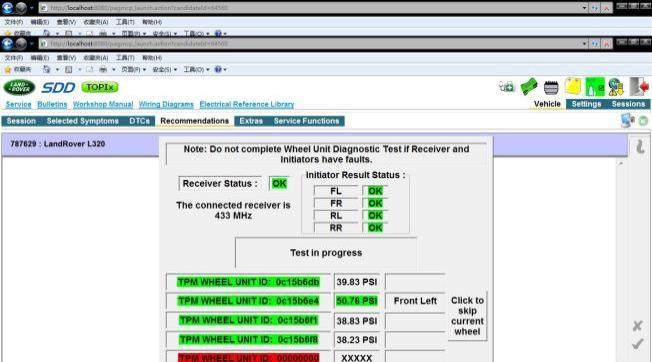Go forward in the front browser window
Image resolution: width=652 pixels, height=362 pixels.
click(21, 44)
